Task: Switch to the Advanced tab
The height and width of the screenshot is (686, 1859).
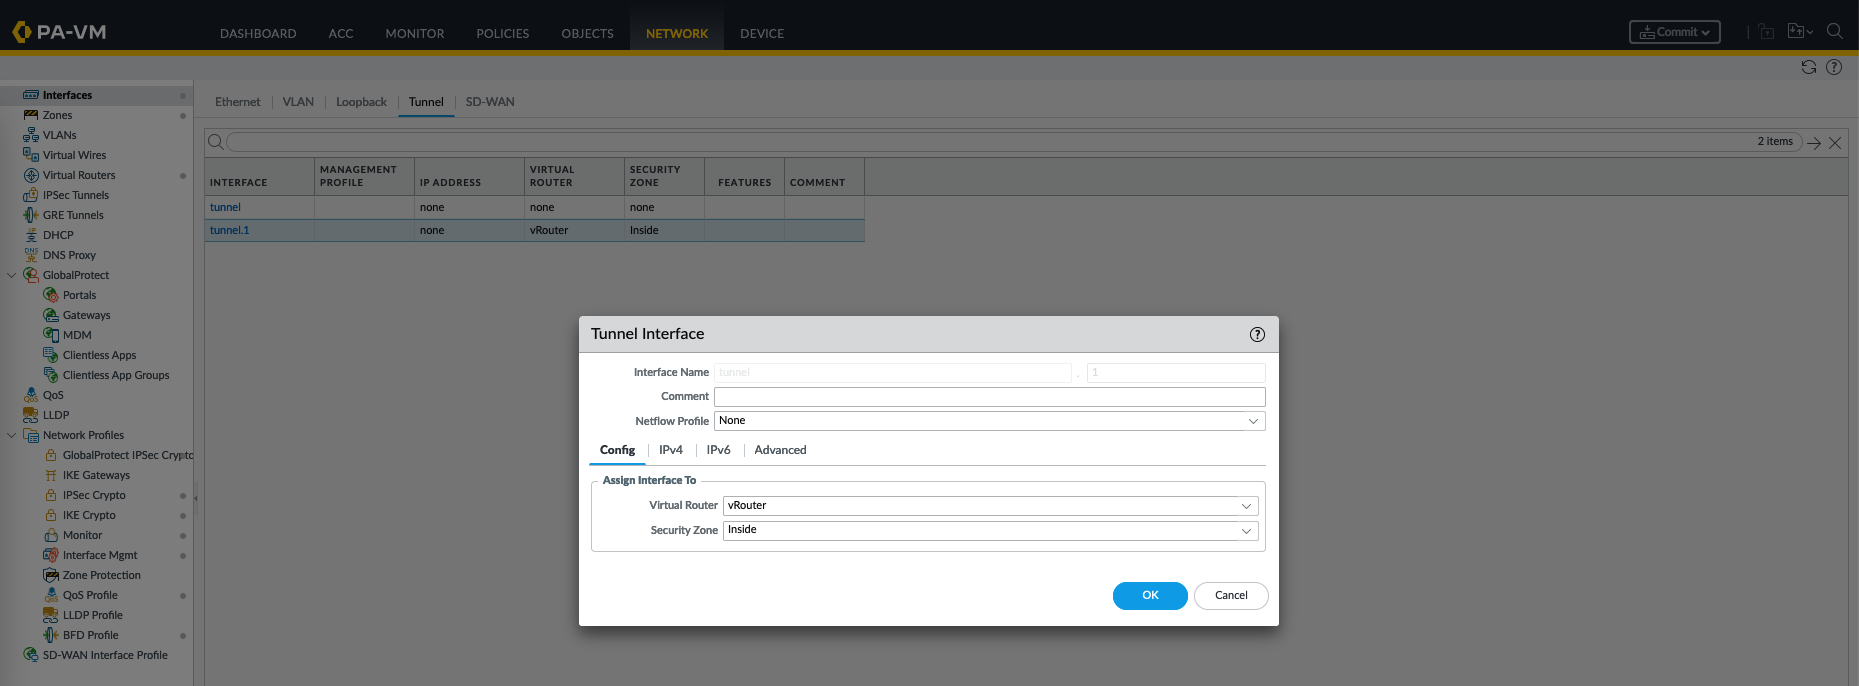Action: coord(780,450)
